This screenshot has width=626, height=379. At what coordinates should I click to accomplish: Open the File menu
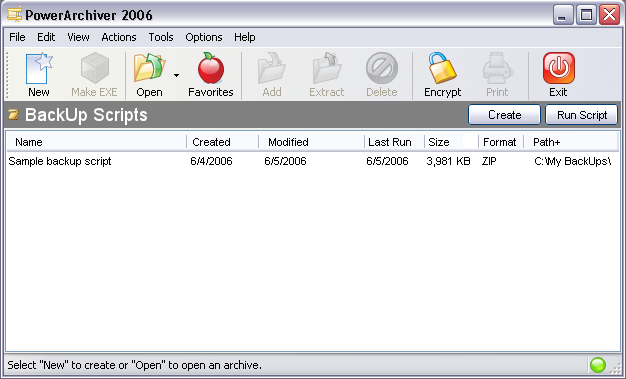pyautogui.click(x=17, y=37)
